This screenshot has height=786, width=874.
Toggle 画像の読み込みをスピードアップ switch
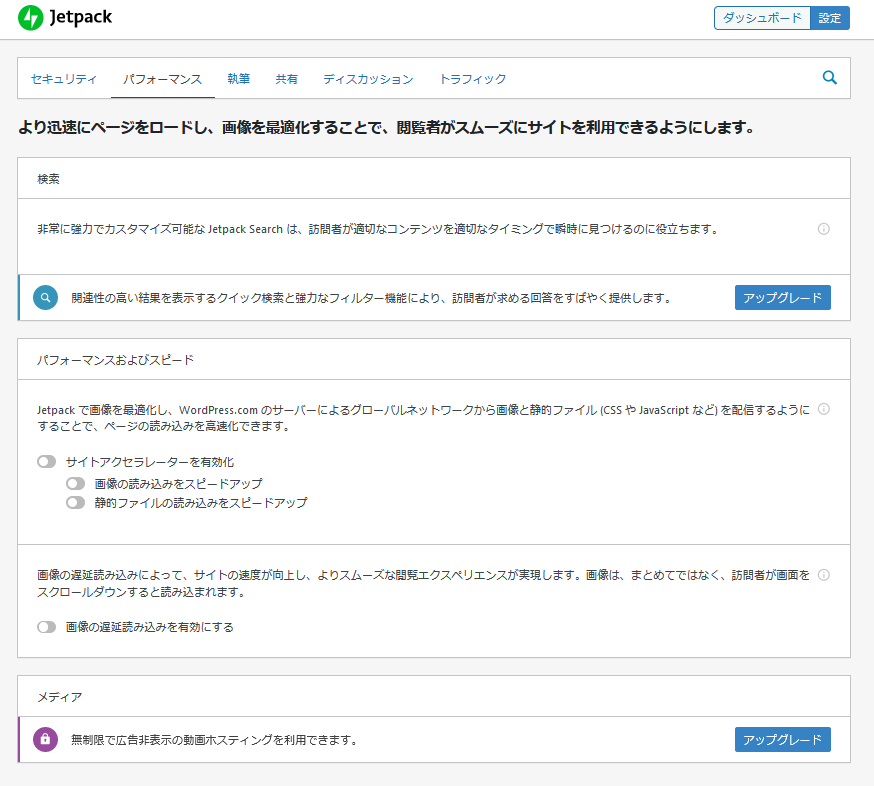click(x=75, y=483)
